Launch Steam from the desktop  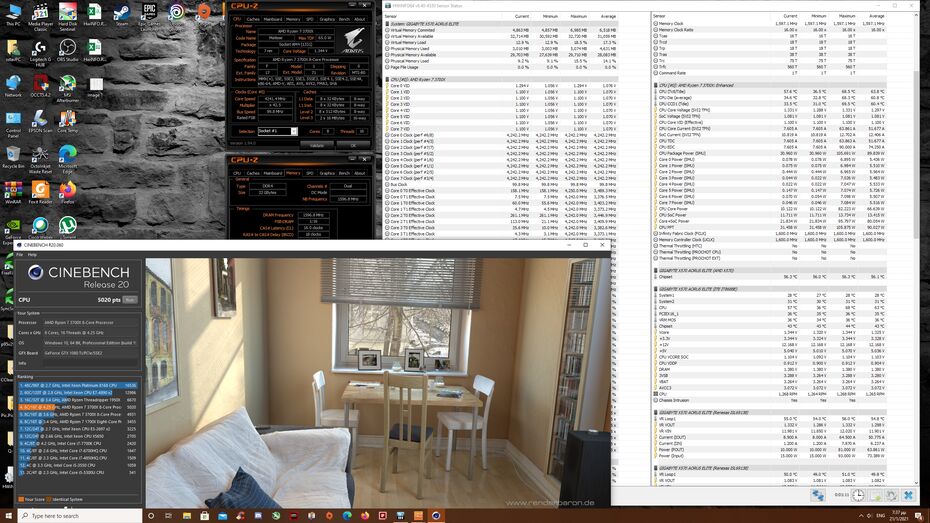point(122,15)
